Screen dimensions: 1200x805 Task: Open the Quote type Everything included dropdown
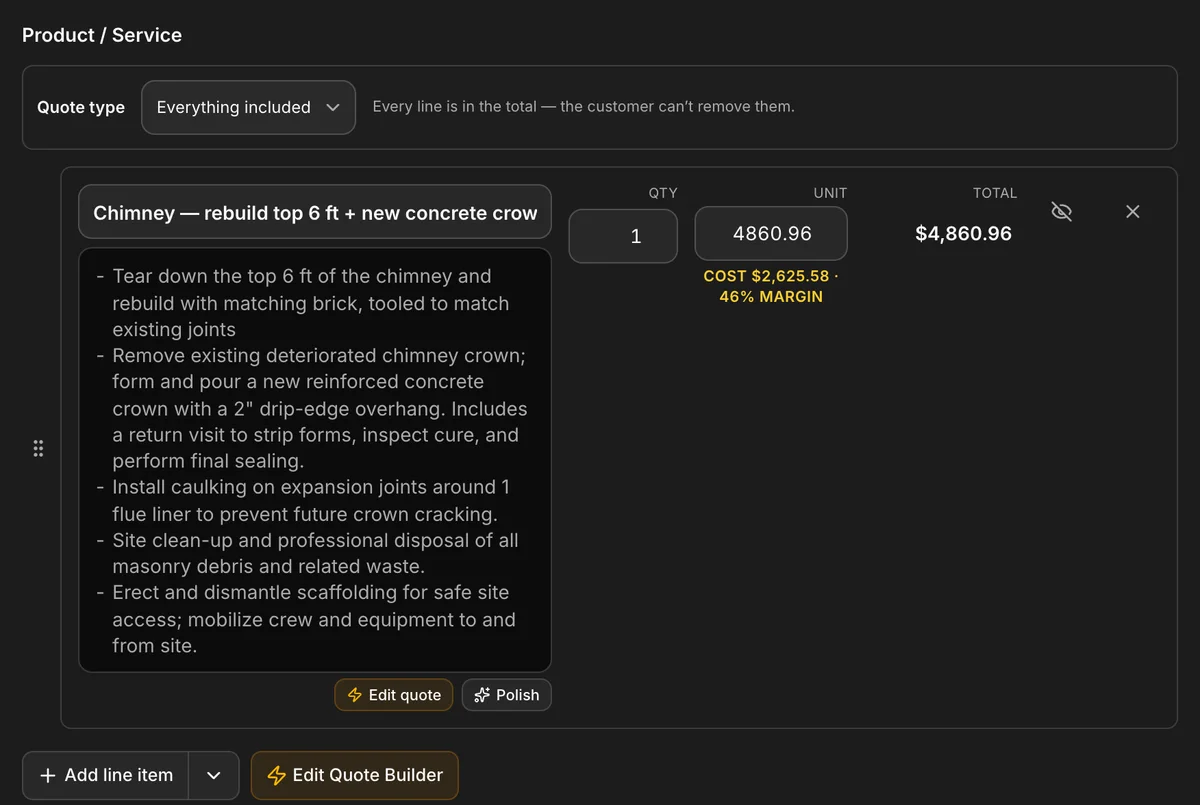(x=248, y=107)
